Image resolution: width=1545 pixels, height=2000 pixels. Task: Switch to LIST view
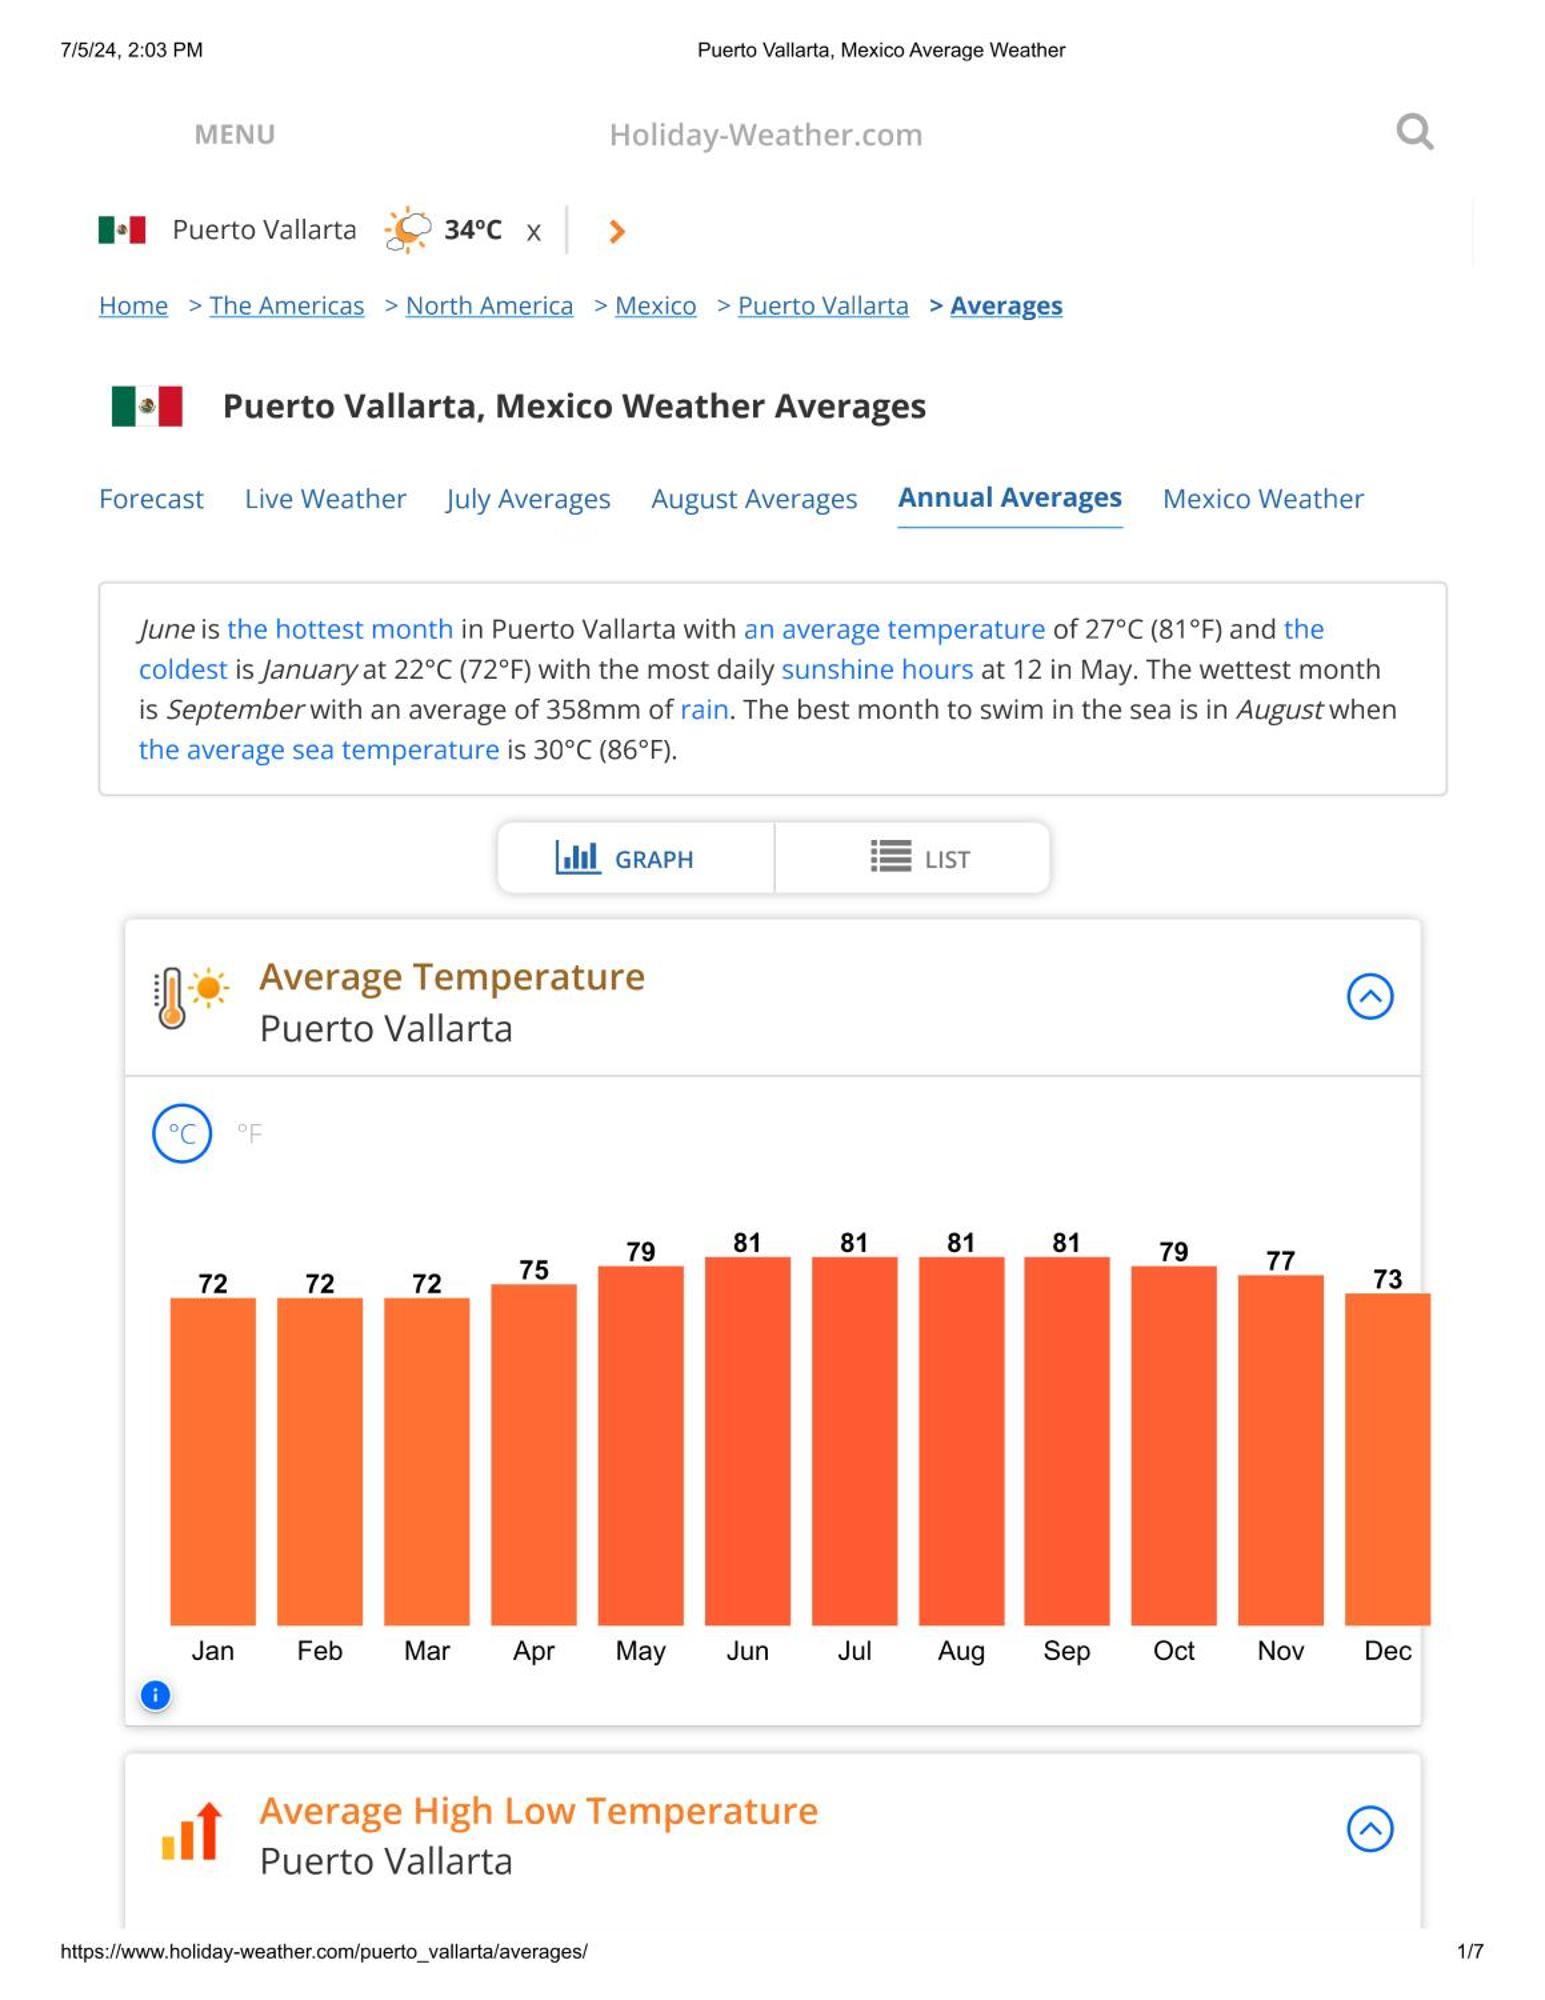pyautogui.click(x=912, y=857)
